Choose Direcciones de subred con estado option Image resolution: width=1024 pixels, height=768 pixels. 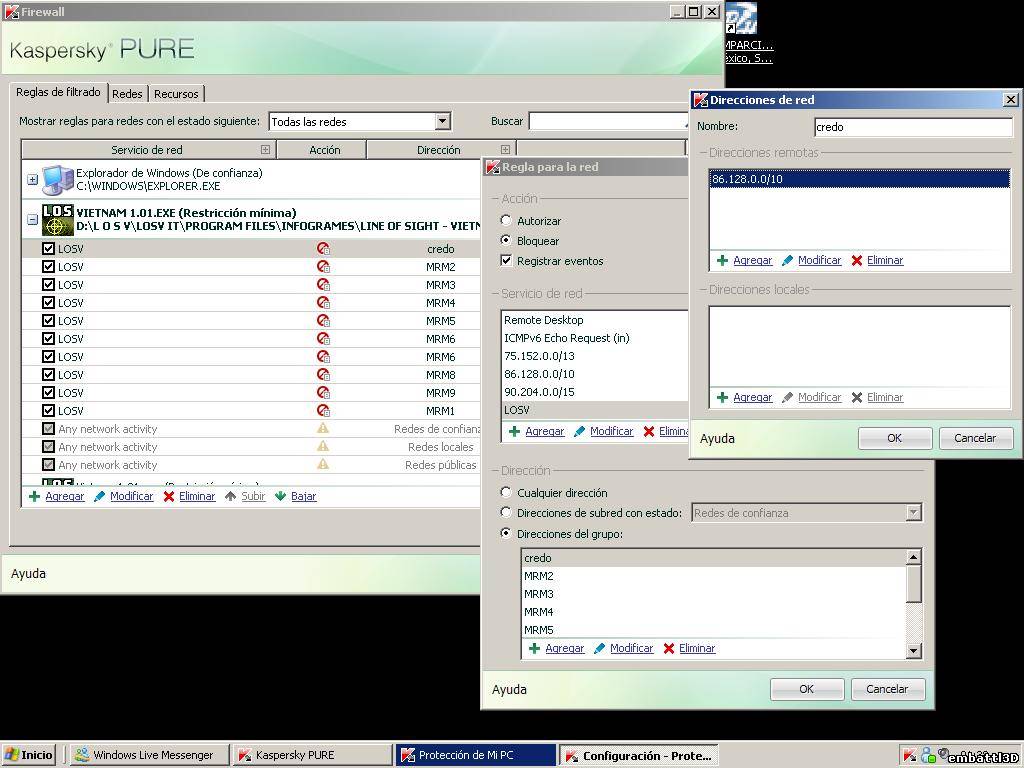point(506,513)
